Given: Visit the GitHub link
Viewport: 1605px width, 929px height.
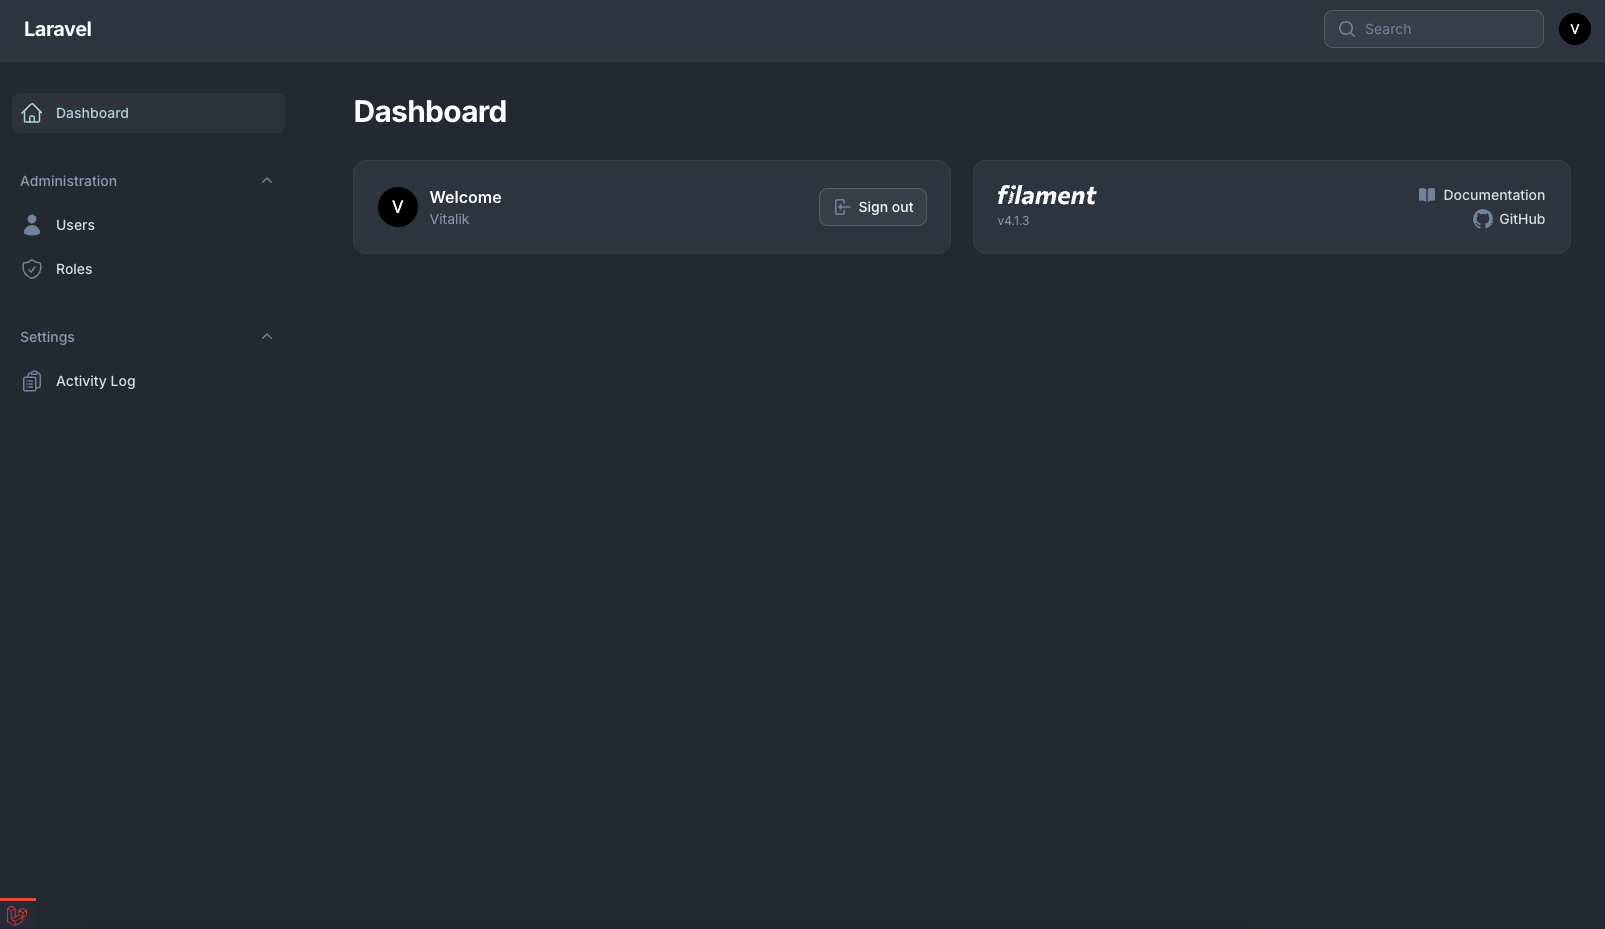Looking at the screenshot, I should point(1522,219).
